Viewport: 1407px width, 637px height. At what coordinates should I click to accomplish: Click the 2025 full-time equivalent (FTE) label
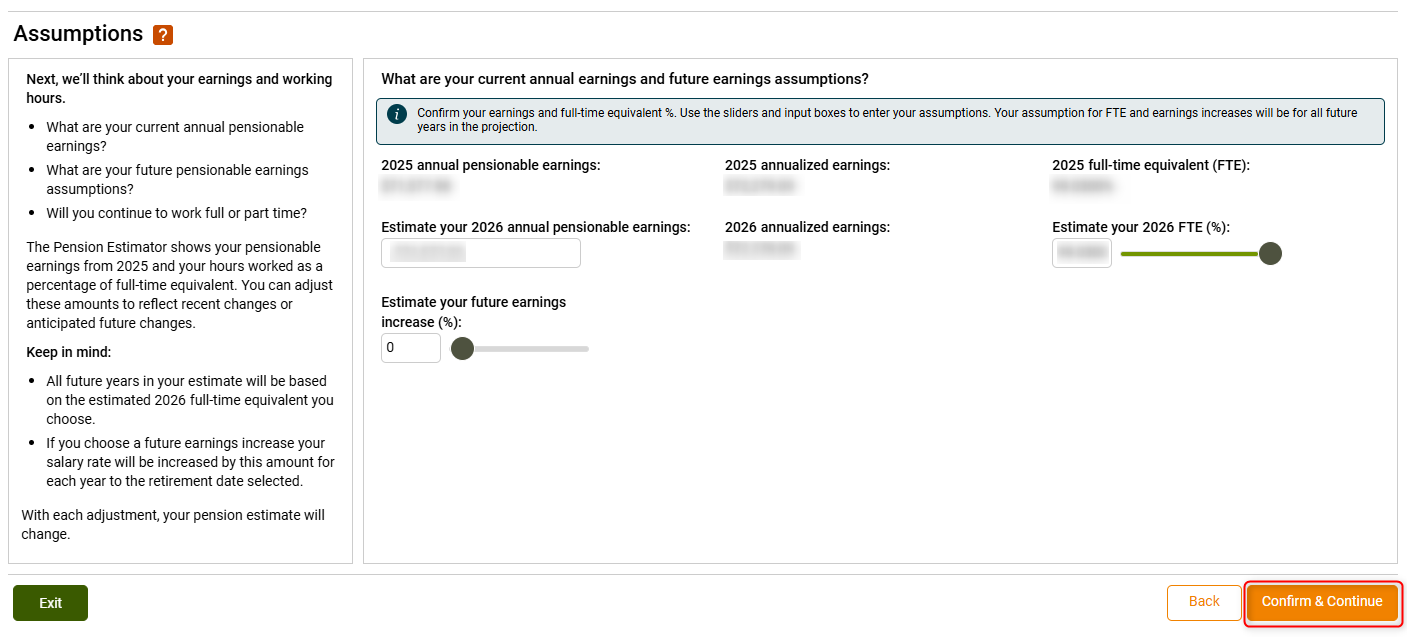[x=1151, y=165]
